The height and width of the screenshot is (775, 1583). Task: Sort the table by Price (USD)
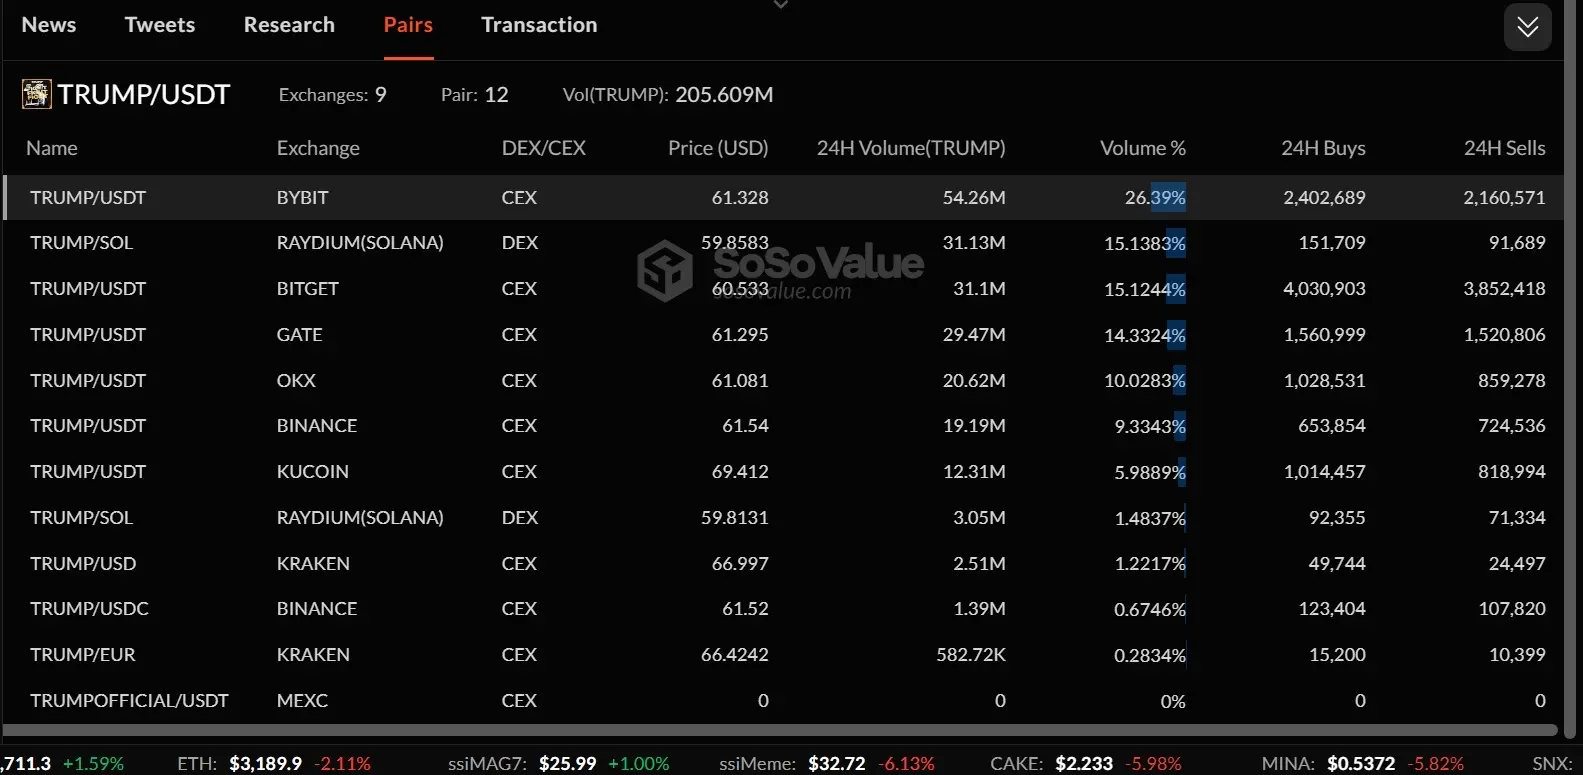(718, 147)
